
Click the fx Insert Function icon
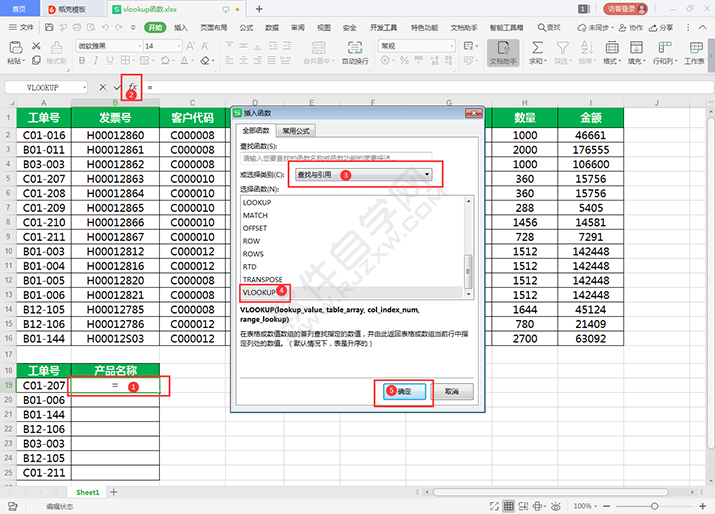click(132, 86)
